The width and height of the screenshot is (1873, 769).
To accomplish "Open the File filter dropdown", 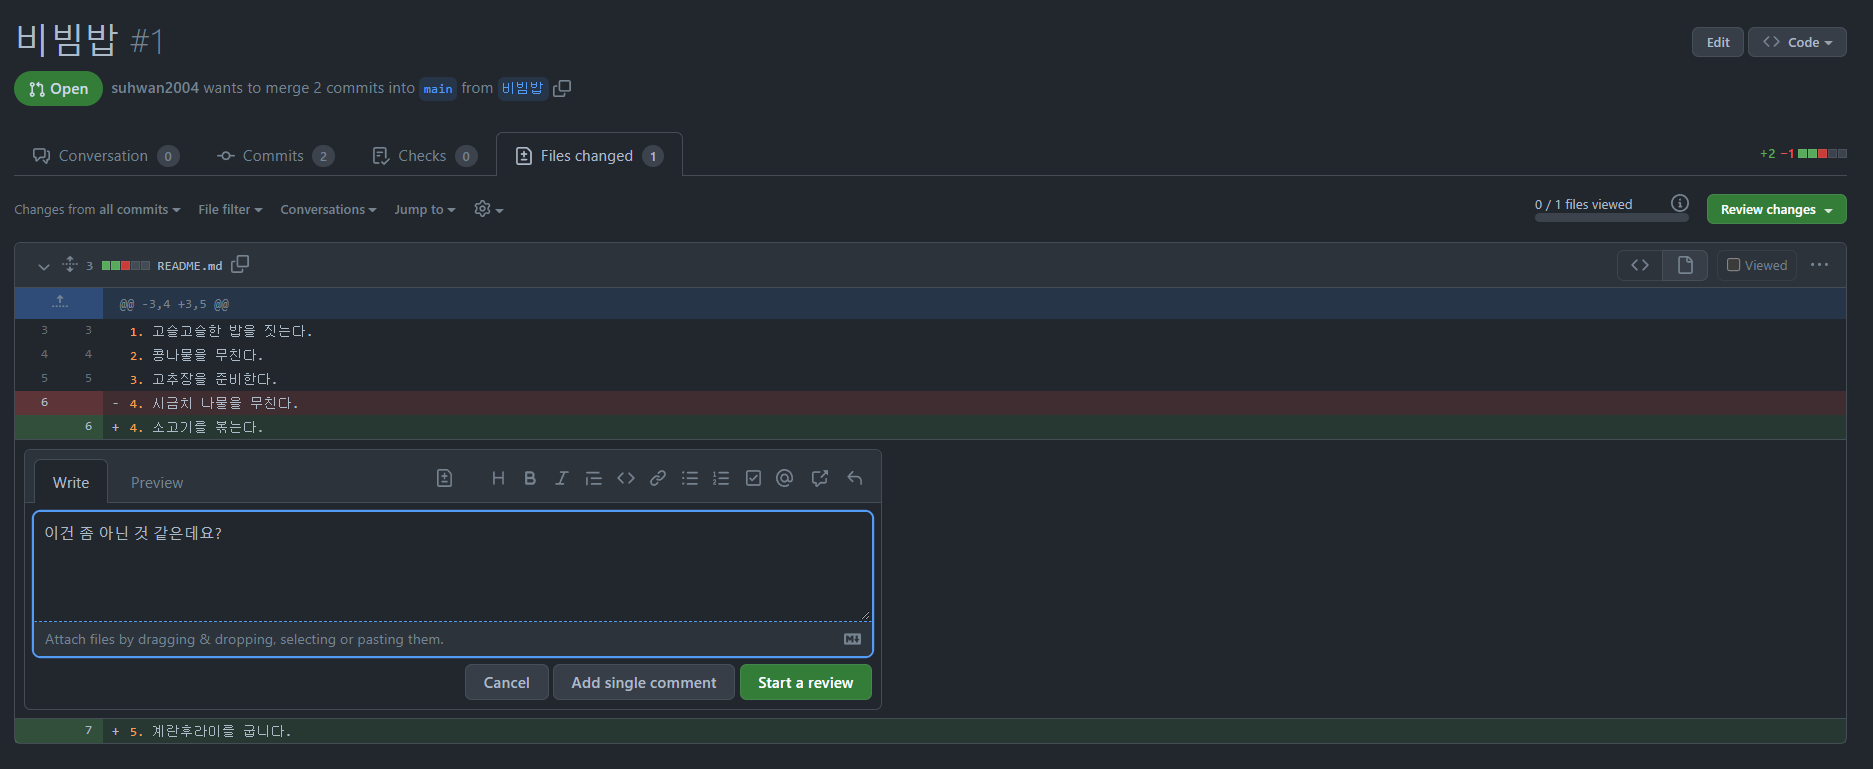I will (230, 210).
